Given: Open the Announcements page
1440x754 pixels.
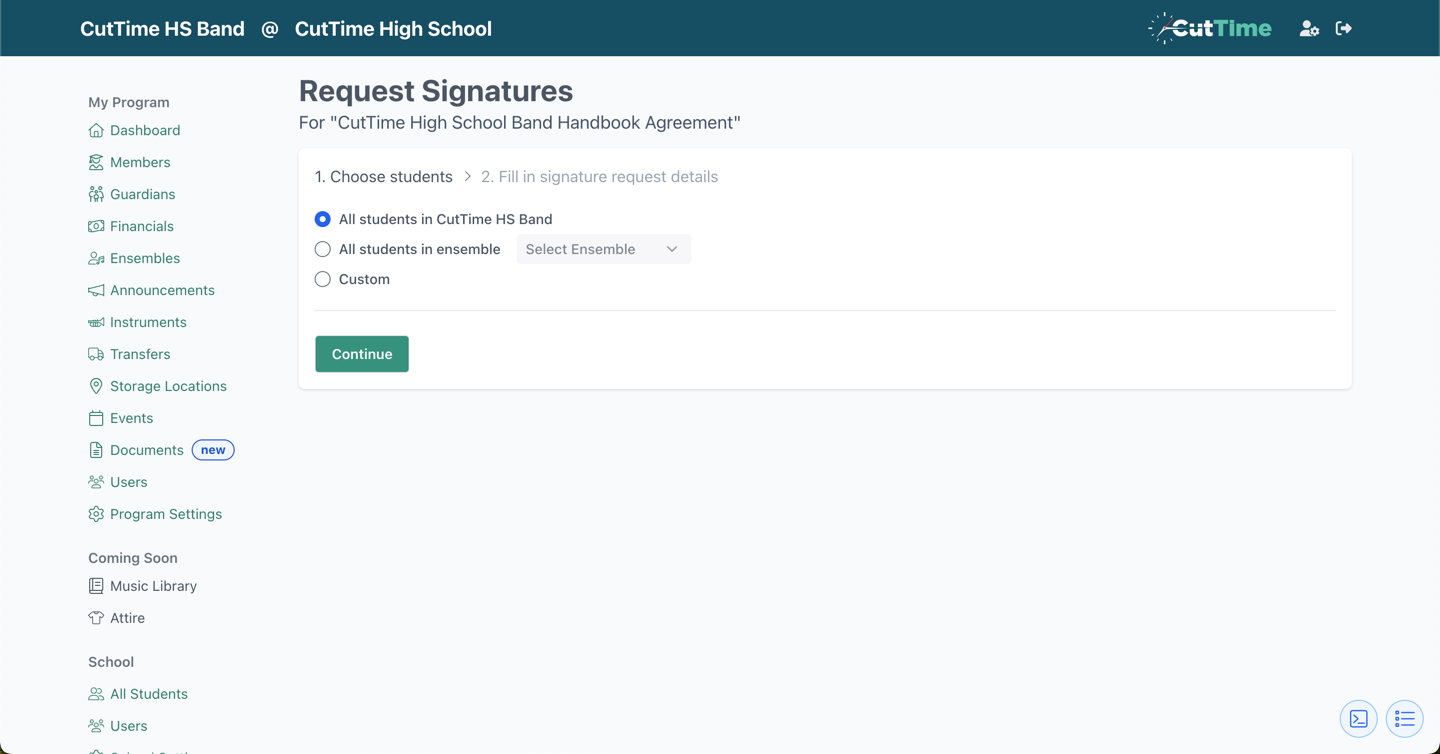Looking at the screenshot, I should click(x=162, y=290).
